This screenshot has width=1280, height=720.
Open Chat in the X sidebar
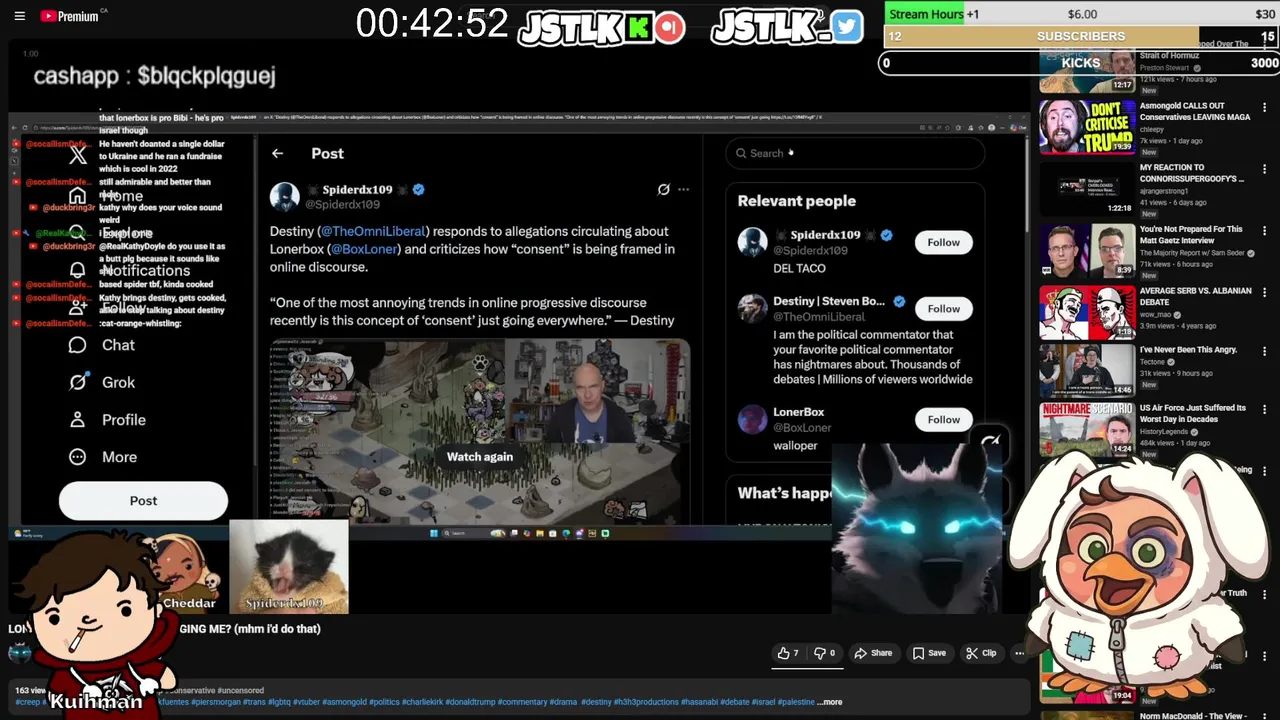tap(102, 345)
